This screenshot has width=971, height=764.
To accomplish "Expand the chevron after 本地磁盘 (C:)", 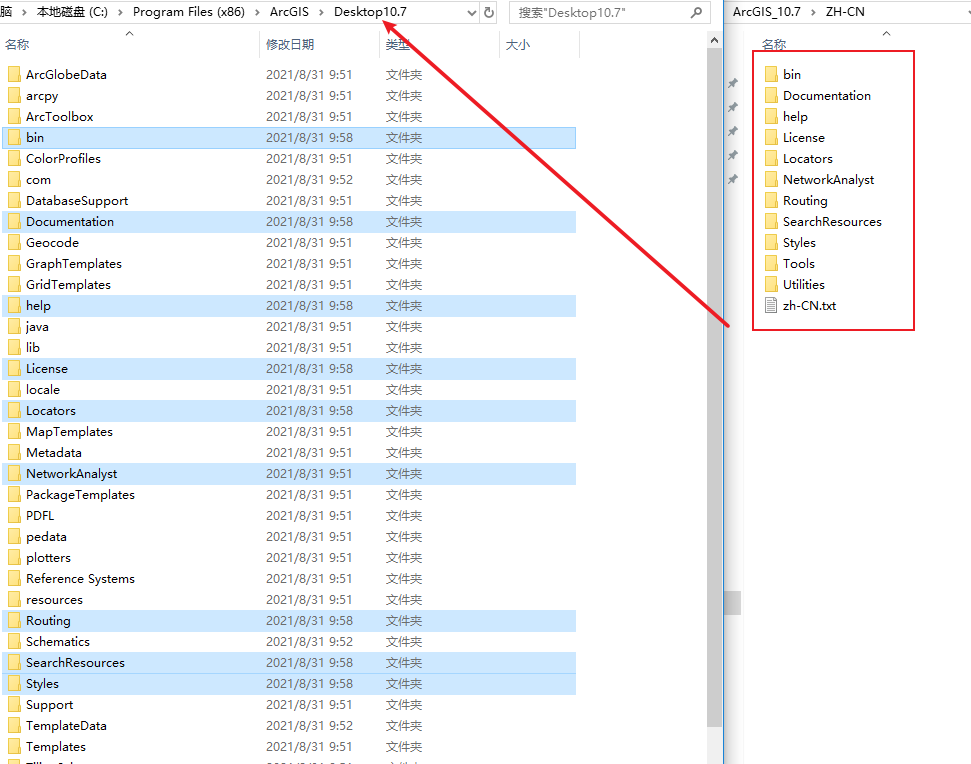I will pyautogui.click(x=120, y=12).
